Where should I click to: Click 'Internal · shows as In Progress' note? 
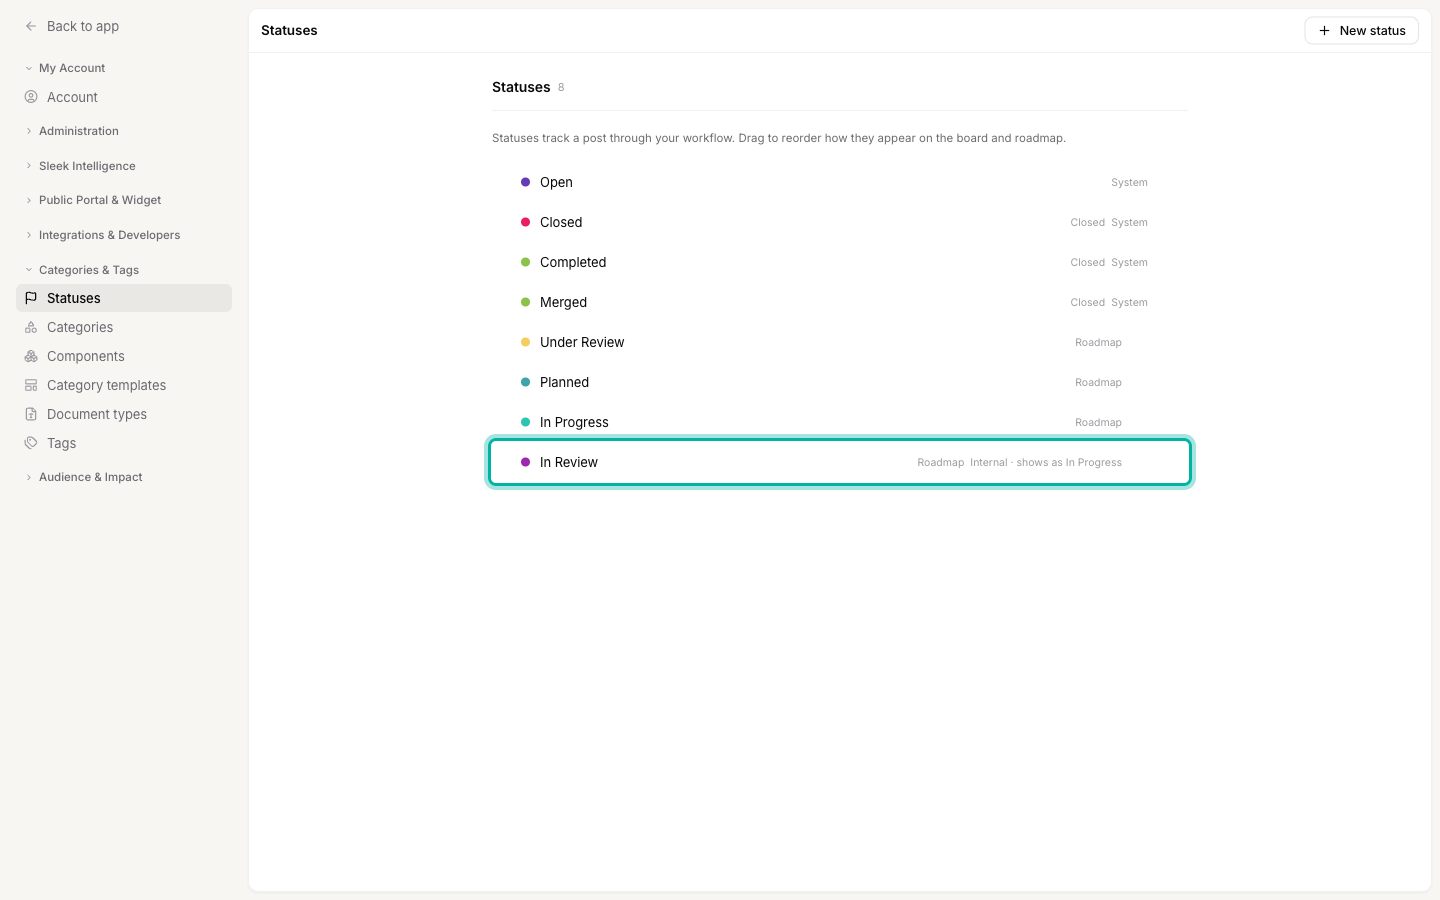click(1046, 462)
